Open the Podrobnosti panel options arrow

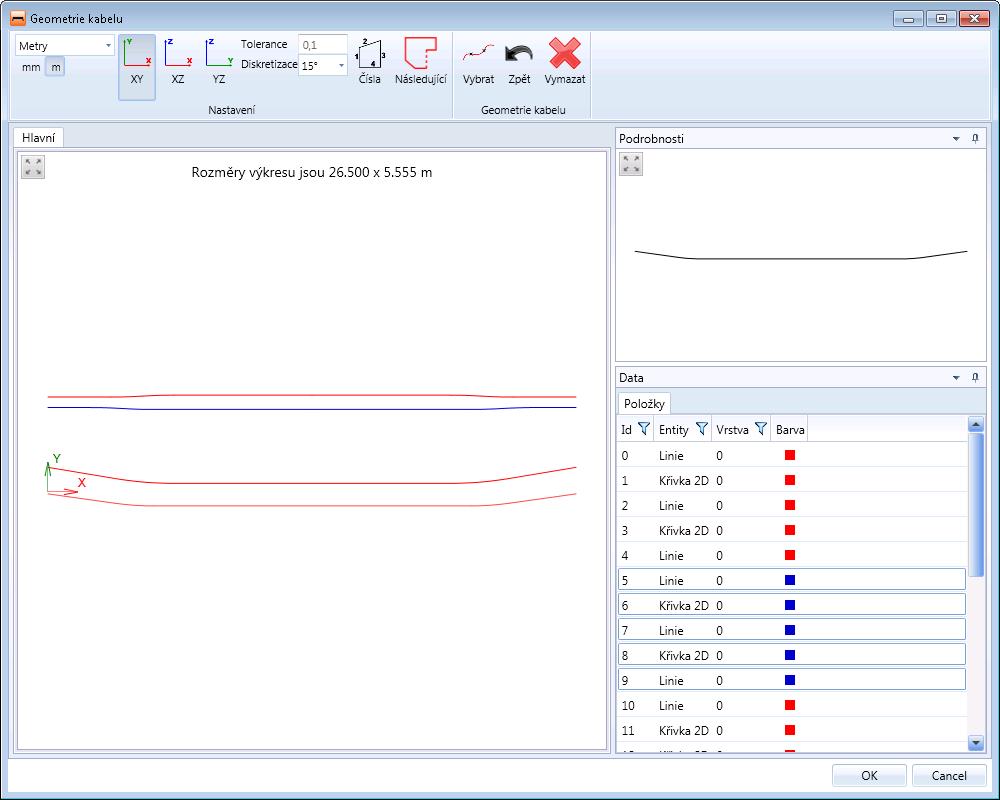[956, 138]
